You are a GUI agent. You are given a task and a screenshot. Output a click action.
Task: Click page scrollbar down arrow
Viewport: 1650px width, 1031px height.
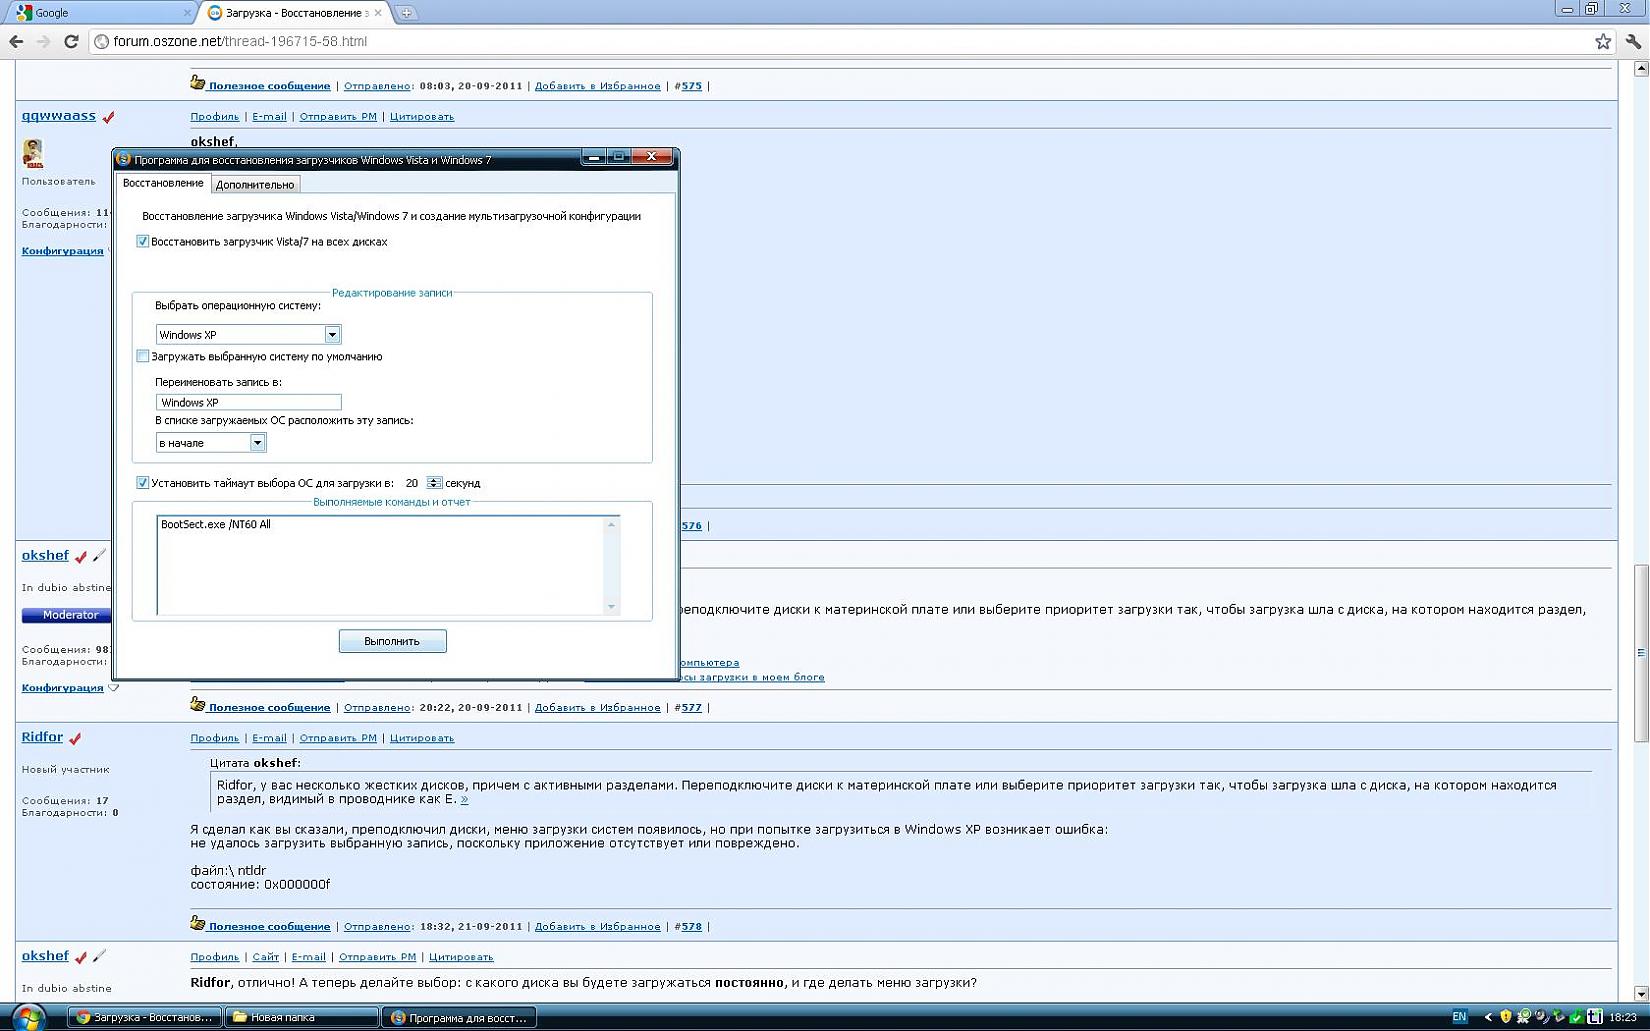tap(1641, 993)
